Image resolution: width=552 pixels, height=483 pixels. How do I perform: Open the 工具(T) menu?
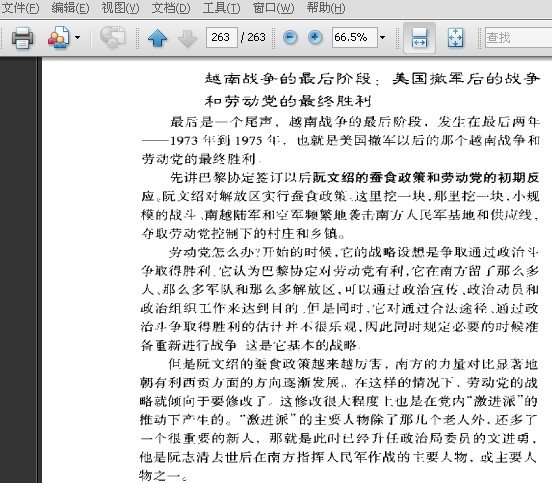coord(221,8)
